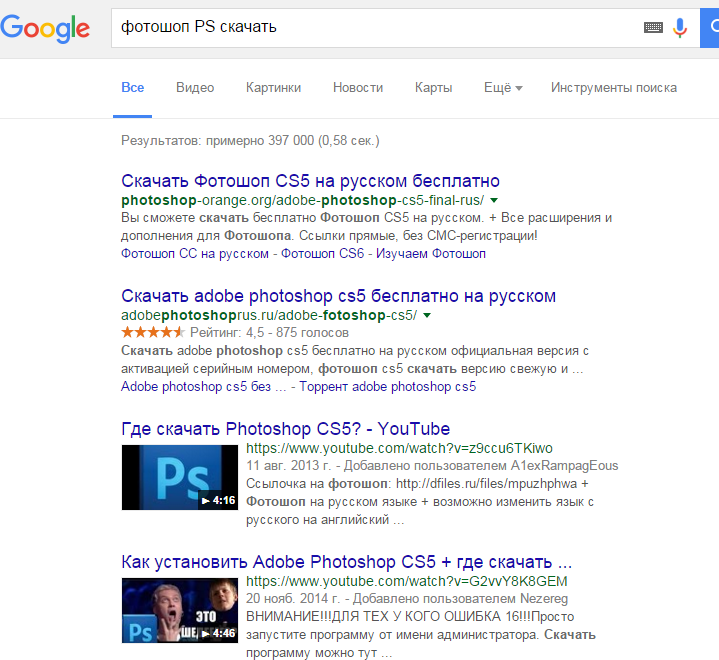Open Как установить Adobe Photoshop CS5 result
Screen dimensions: 719x660
coord(347,562)
